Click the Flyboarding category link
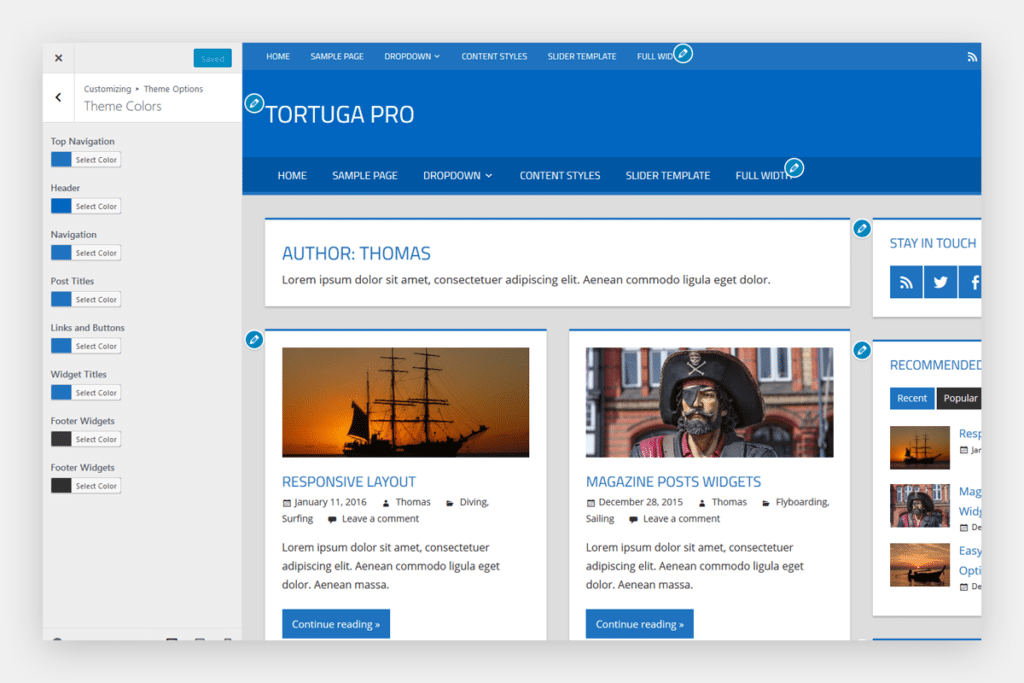The image size is (1024, 683). [x=802, y=502]
